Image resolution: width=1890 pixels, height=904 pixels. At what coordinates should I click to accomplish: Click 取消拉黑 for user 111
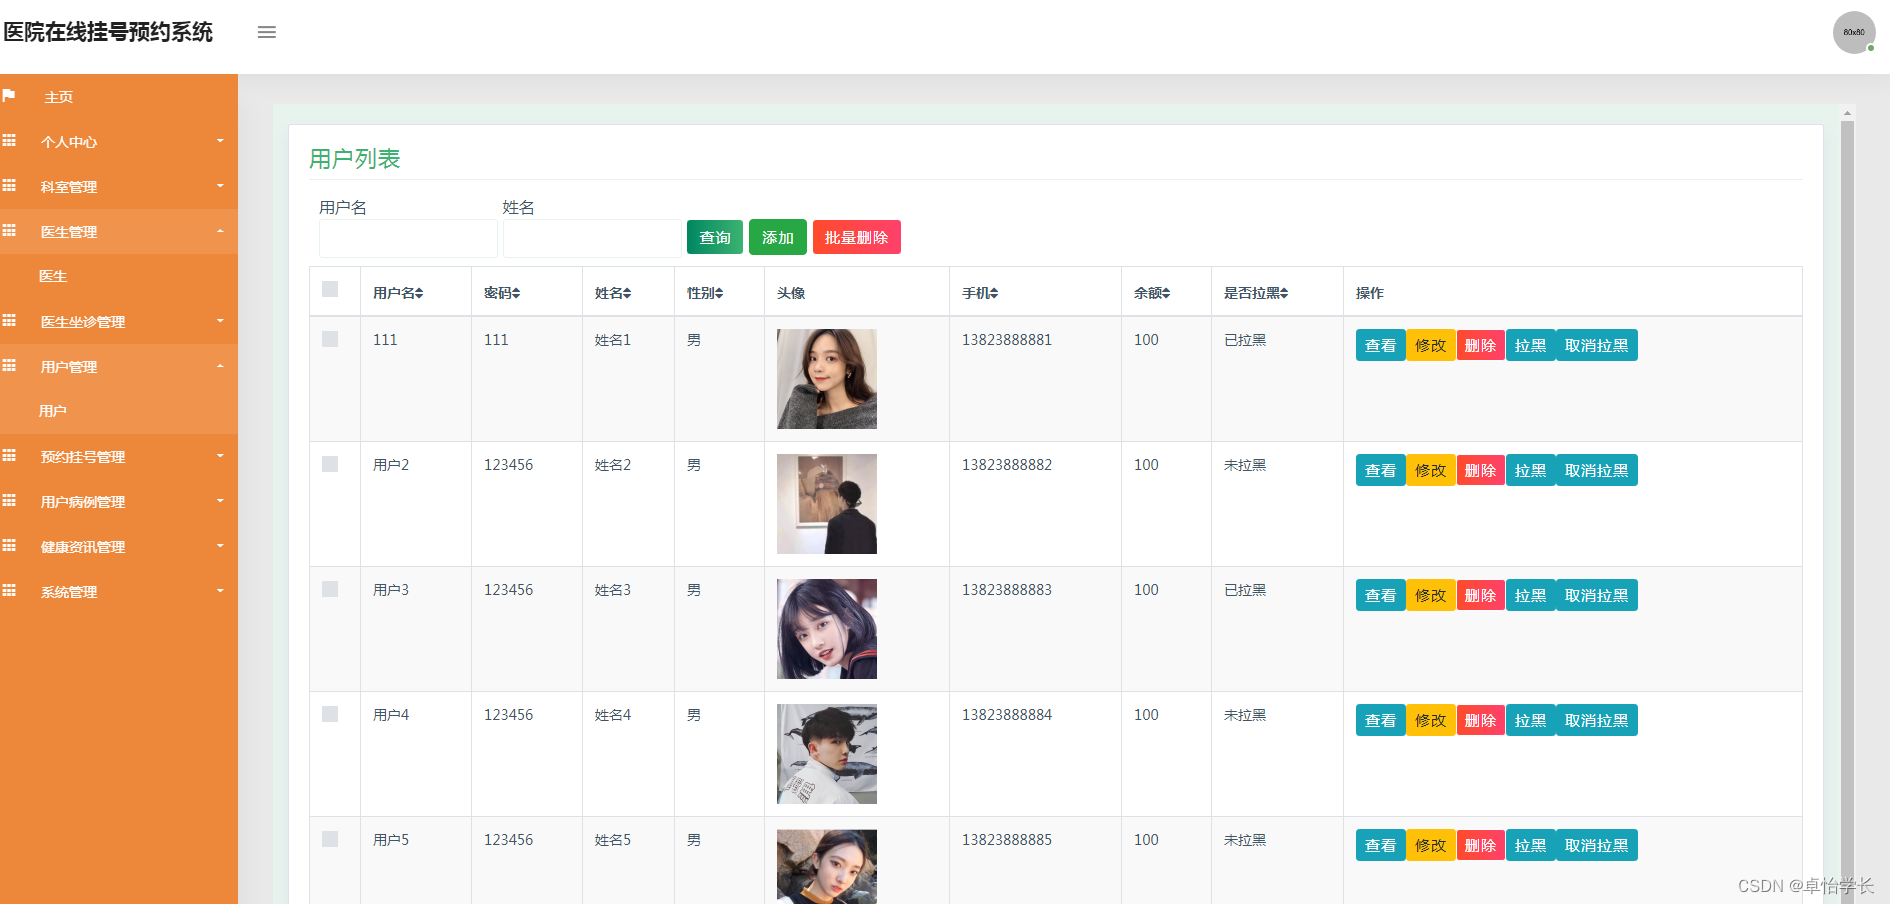click(x=1597, y=345)
